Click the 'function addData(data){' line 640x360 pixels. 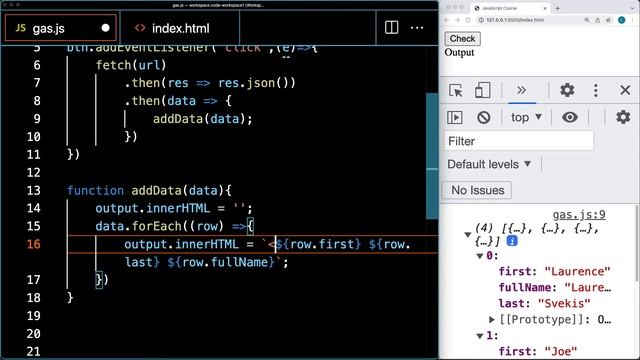click(x=149, y=191)
